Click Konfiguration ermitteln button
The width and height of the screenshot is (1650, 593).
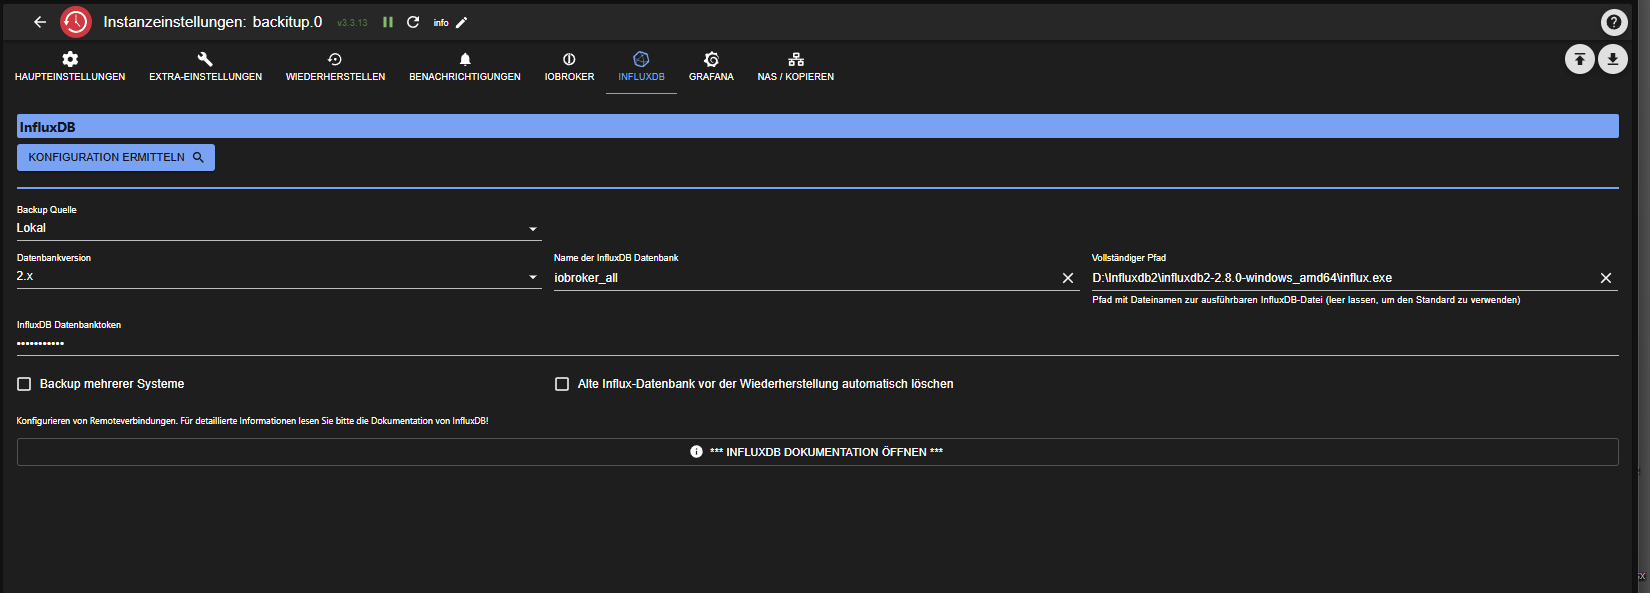tap(116, 158)
